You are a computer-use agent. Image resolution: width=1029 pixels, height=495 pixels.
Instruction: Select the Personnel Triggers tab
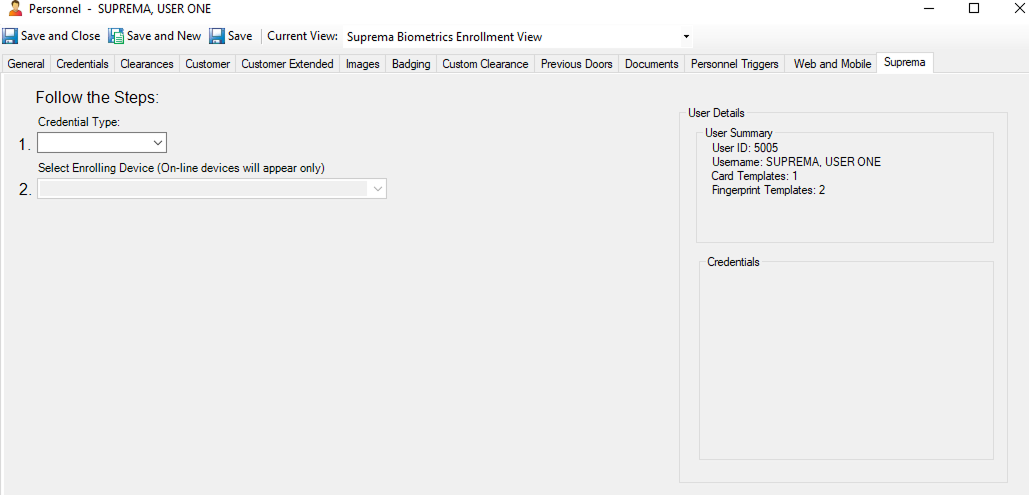point(734,64)
